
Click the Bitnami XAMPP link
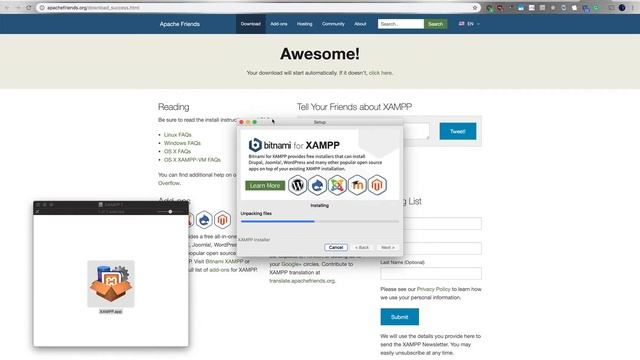coord(224,261)
